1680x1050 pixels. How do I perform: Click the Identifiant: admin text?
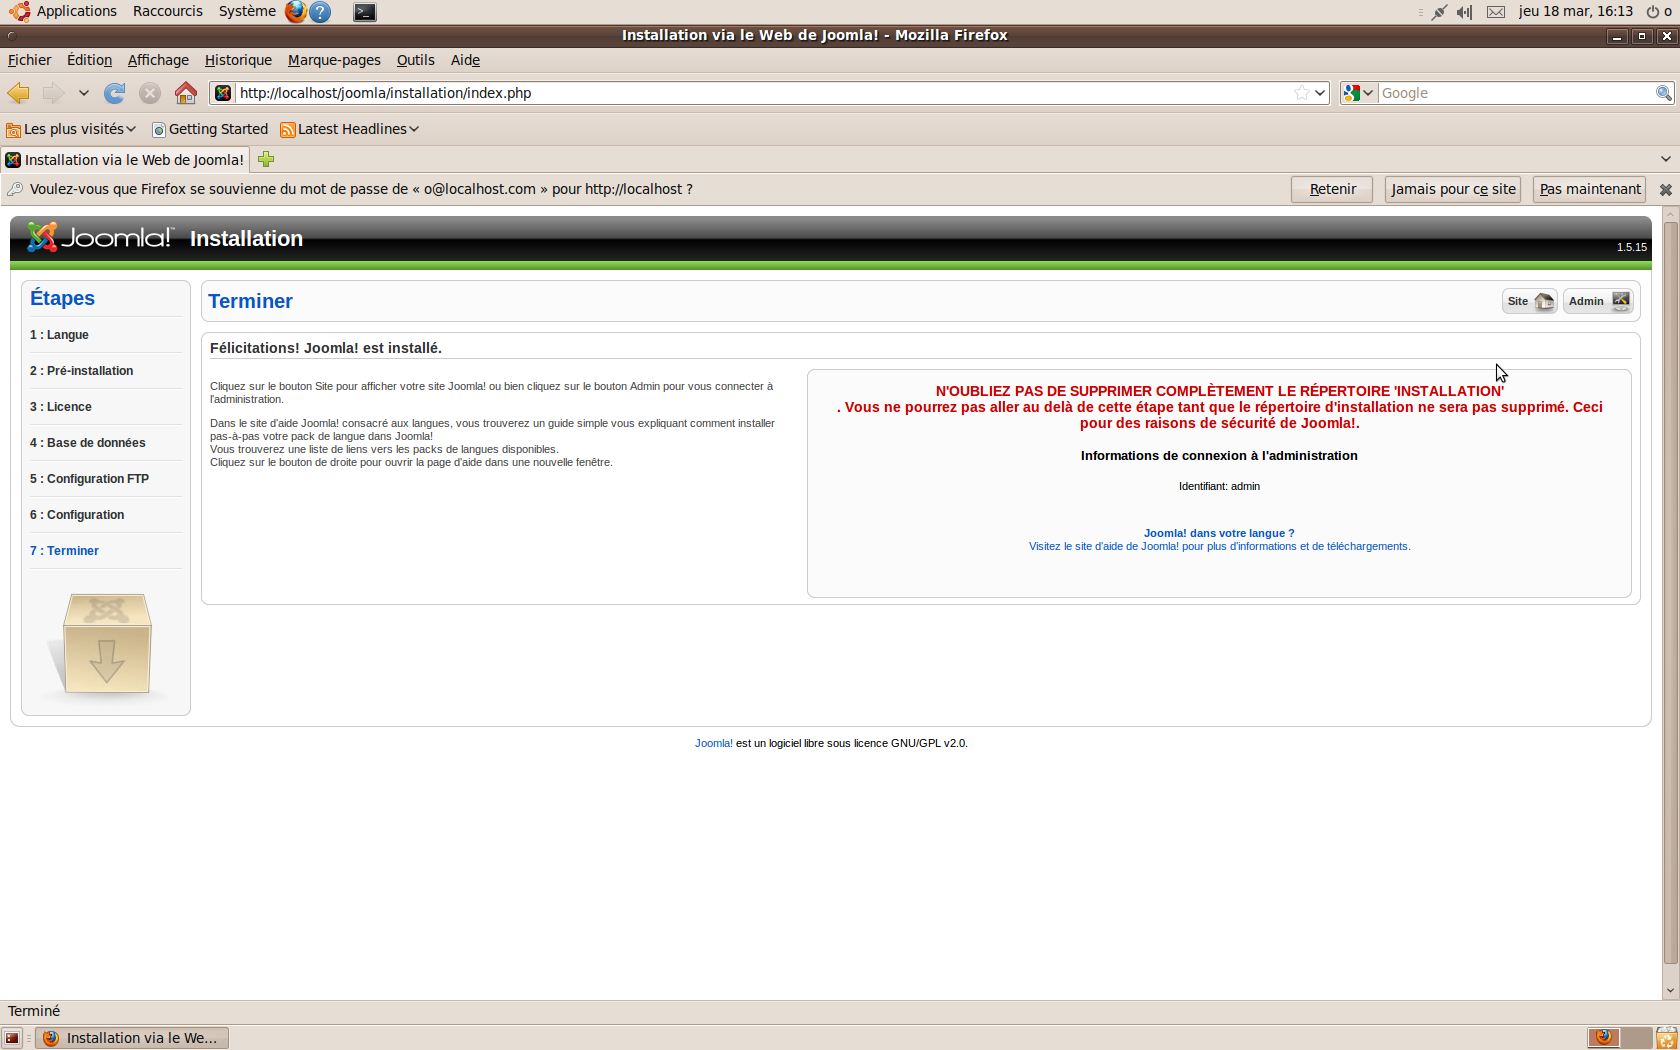[1219, 486]
